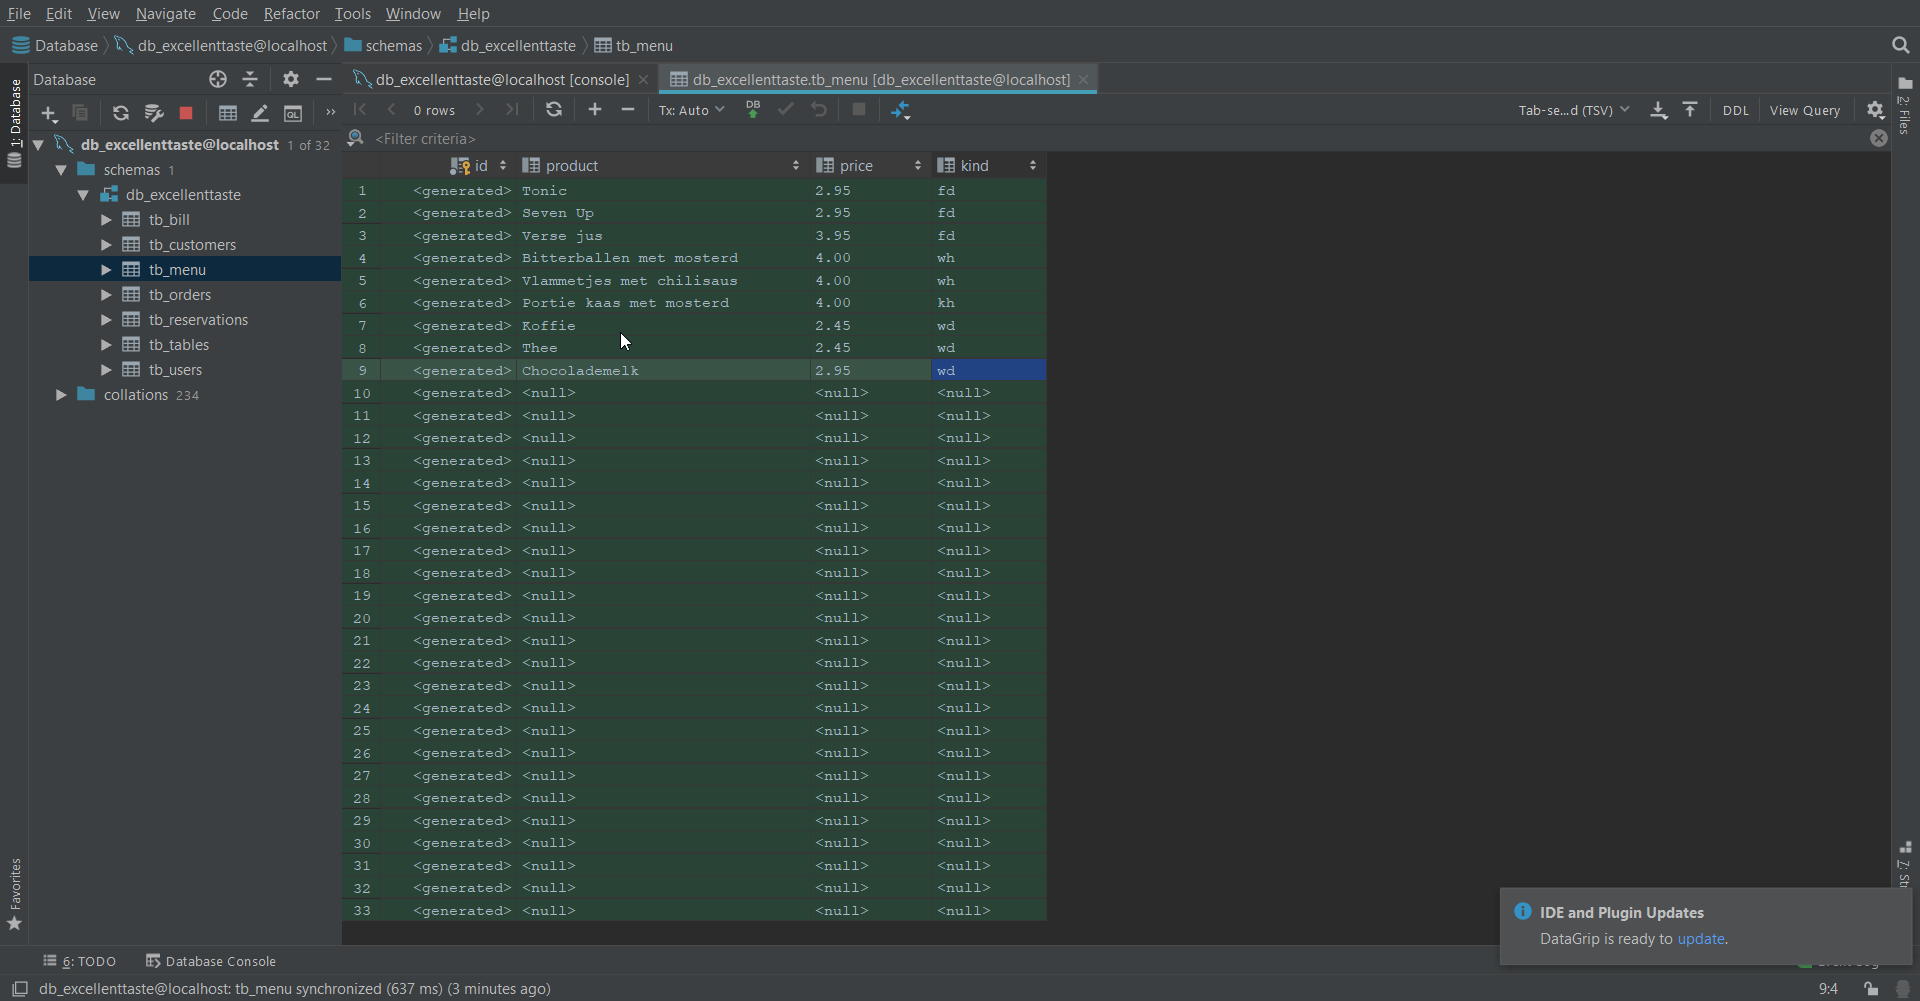Open the Tab-separated (TSV) format dropdown
This screenshot has width=1920, height=1001.
(1573, 110)
